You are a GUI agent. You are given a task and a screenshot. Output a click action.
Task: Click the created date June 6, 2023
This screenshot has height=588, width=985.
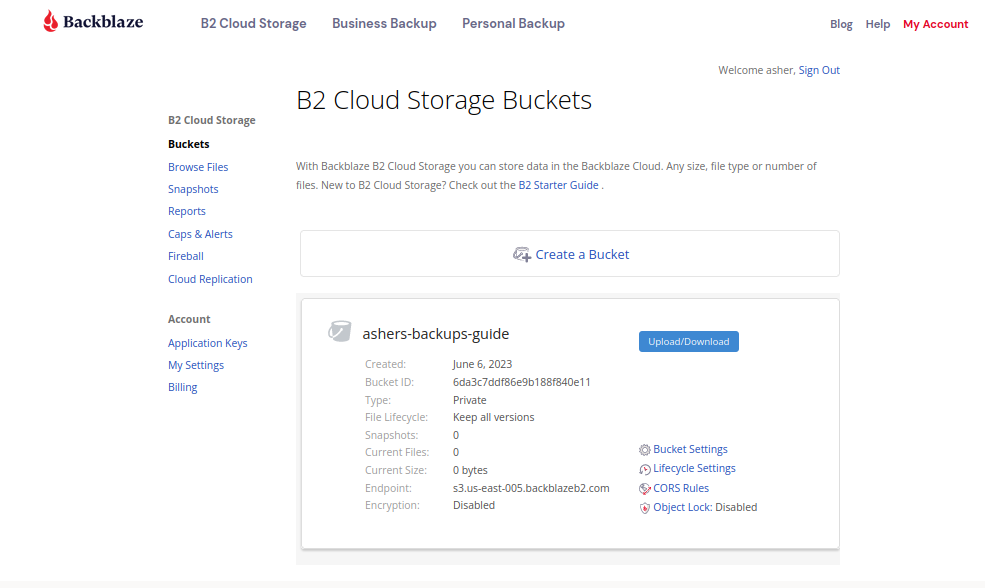482,364
